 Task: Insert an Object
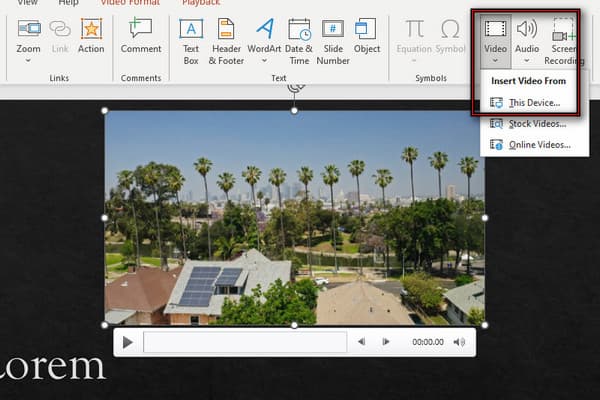click(x=367, y=36)
